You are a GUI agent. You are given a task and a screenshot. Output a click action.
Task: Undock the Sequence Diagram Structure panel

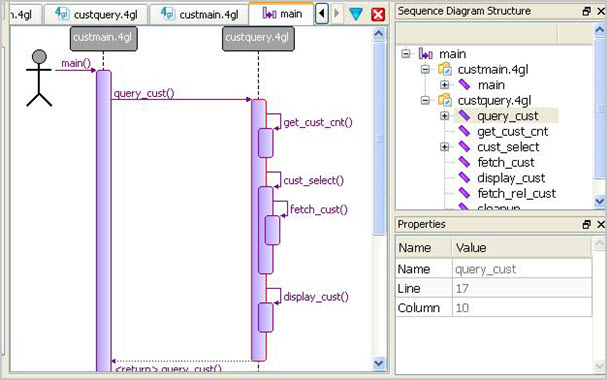coord(586,11)
